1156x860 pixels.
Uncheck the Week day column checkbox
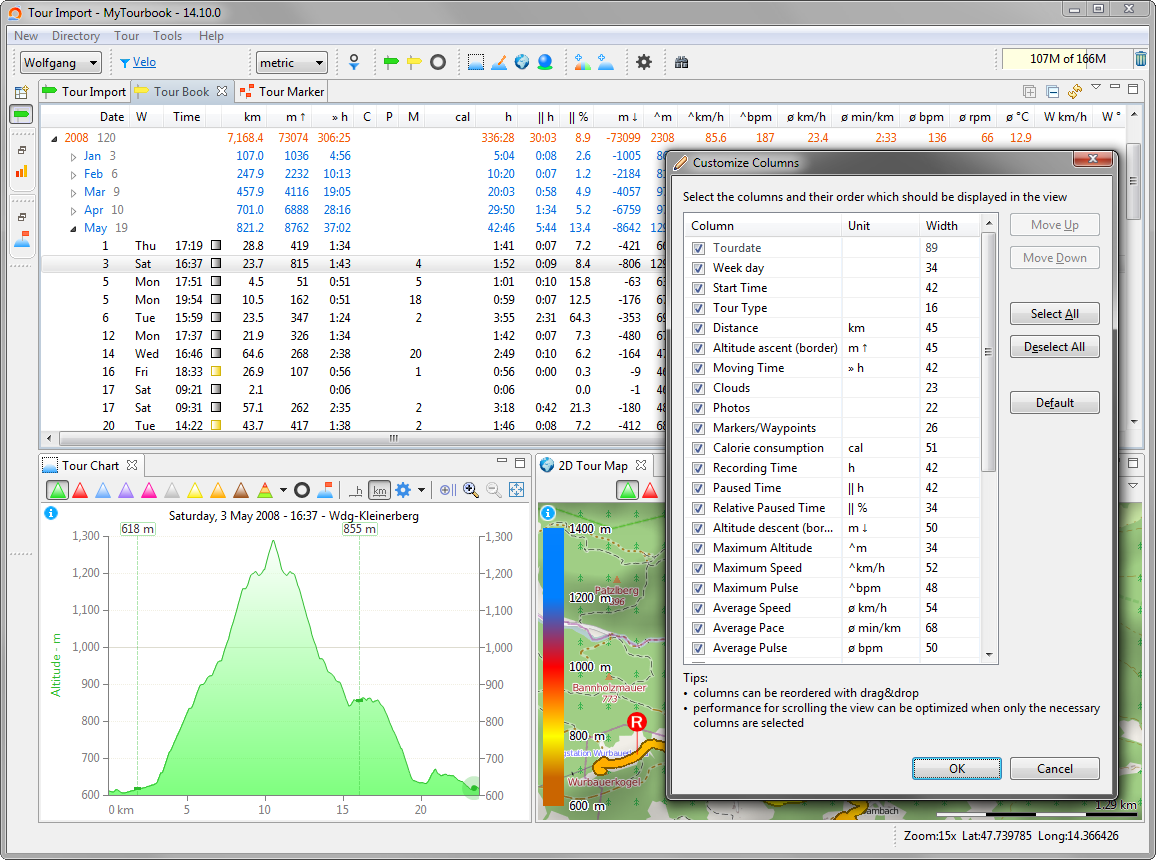pos(698,268)
